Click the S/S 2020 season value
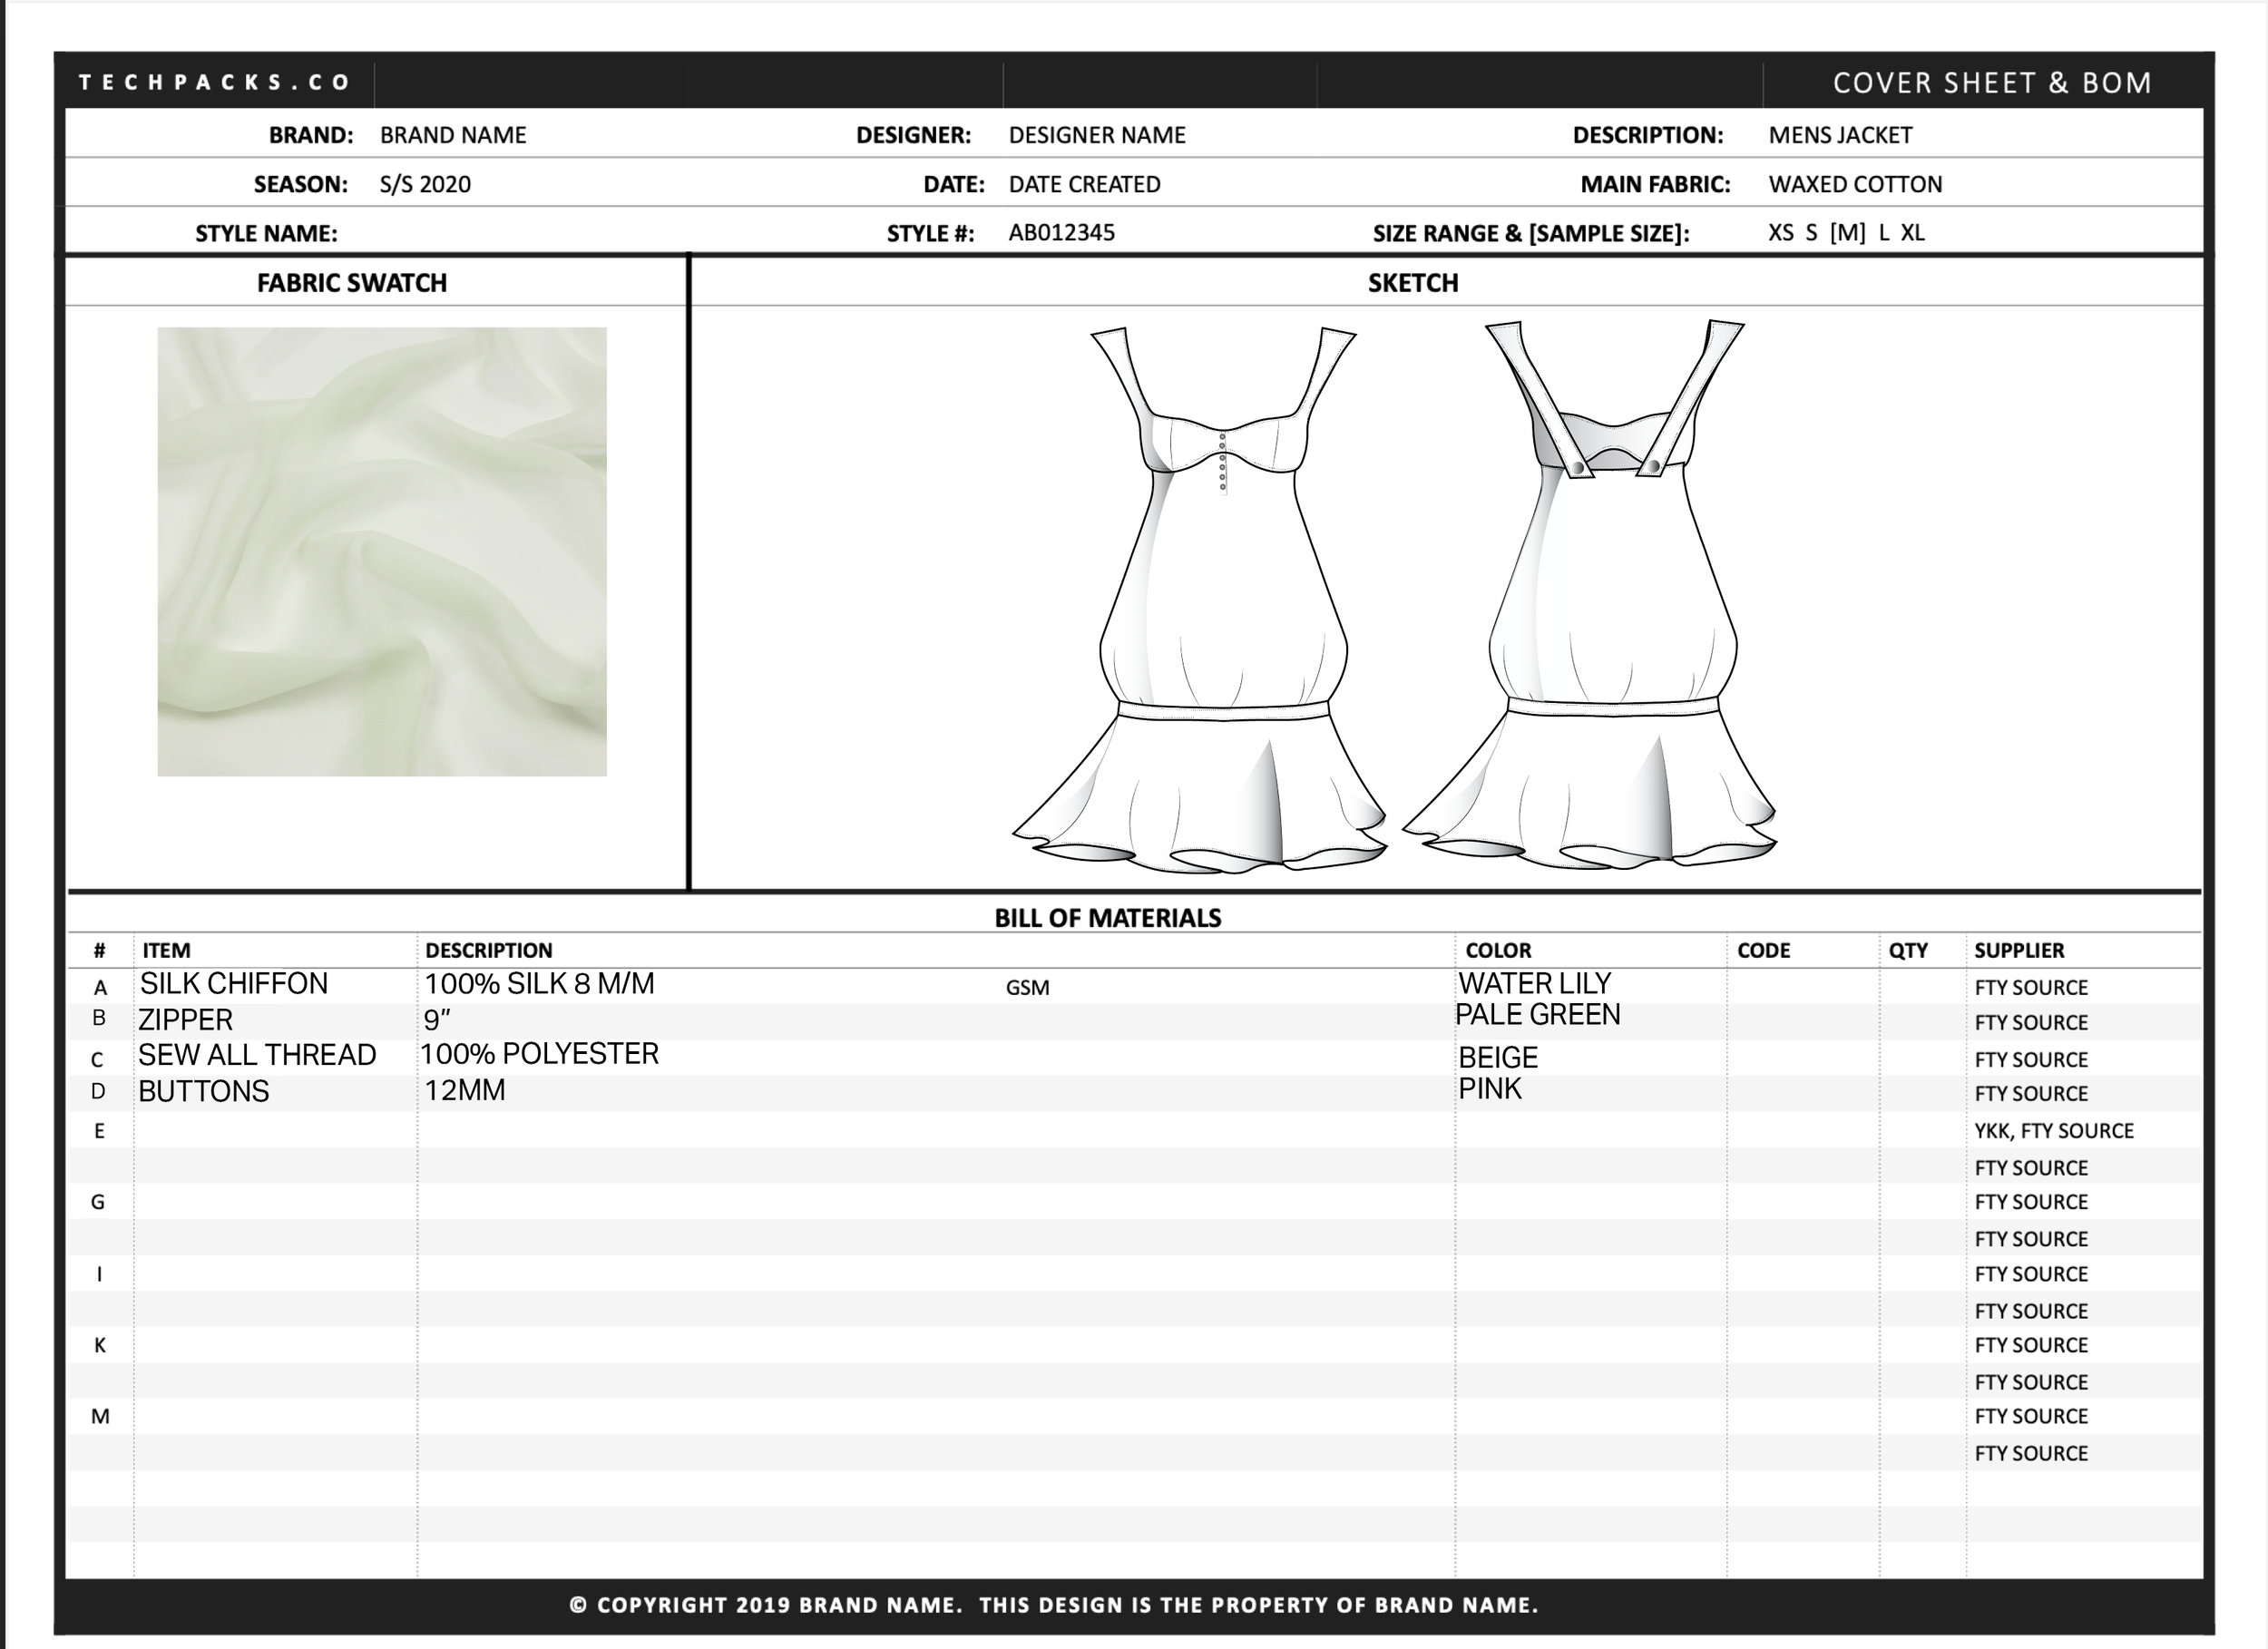Viewport: 2268px width, 1649px height. tap(425, 184)
